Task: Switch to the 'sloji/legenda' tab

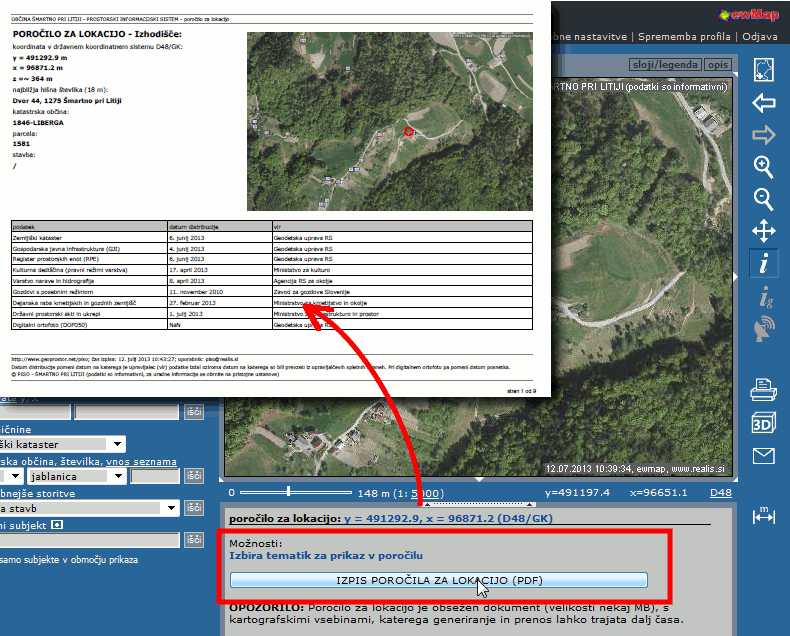Action: 665,64
